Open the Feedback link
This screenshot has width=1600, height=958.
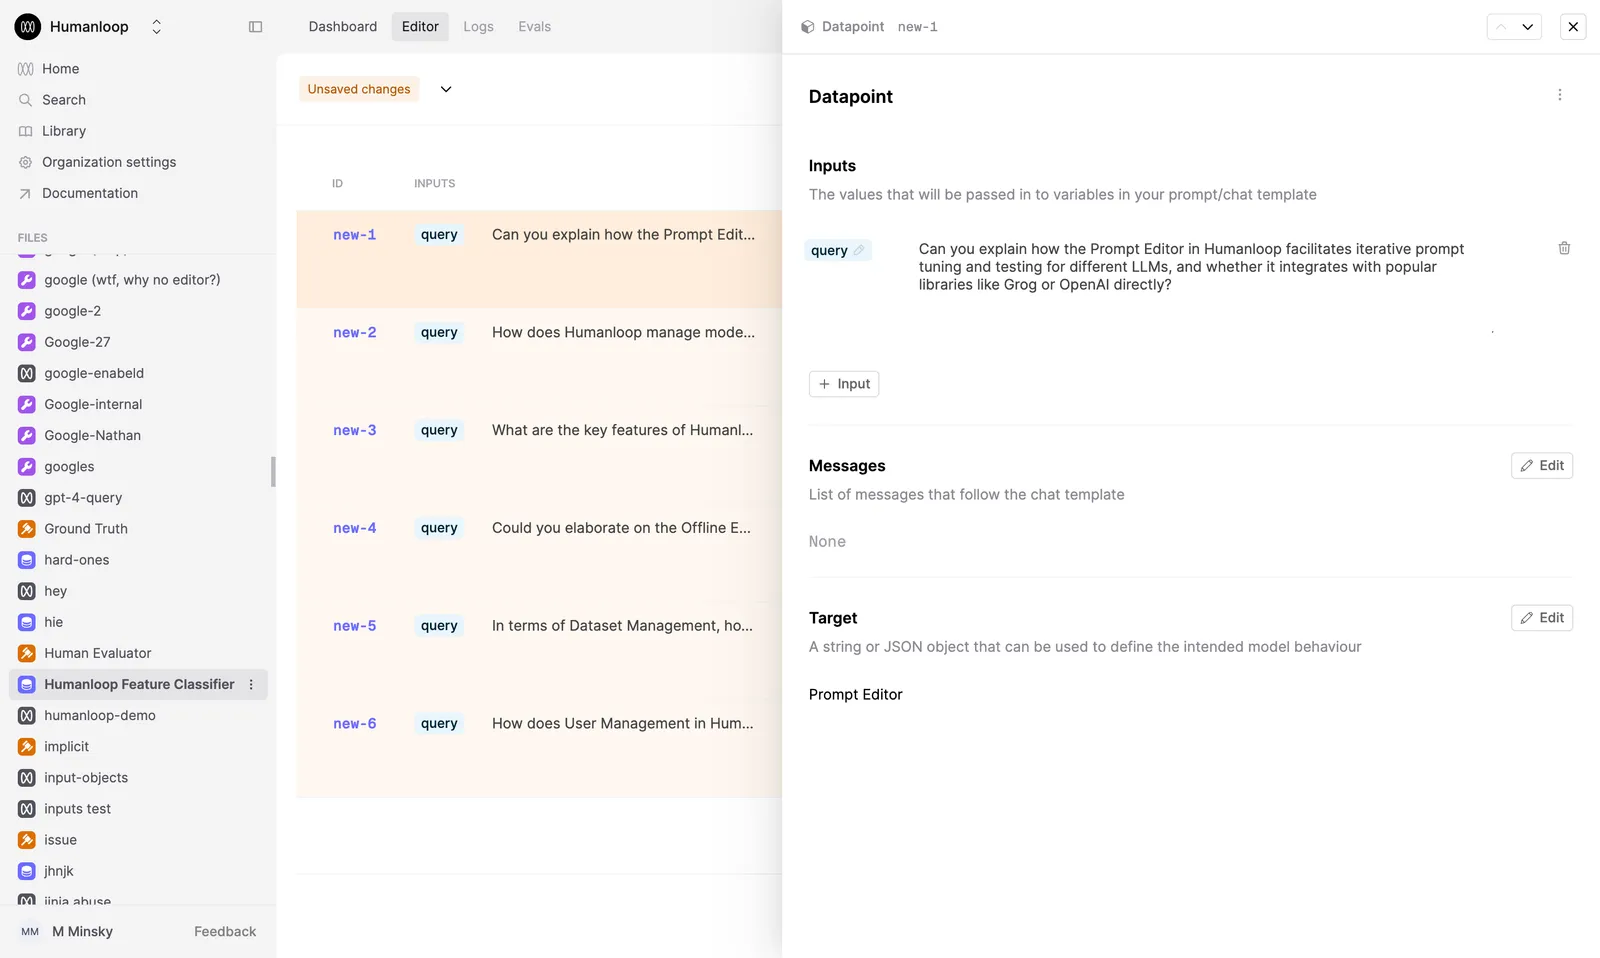coord(225,932)
